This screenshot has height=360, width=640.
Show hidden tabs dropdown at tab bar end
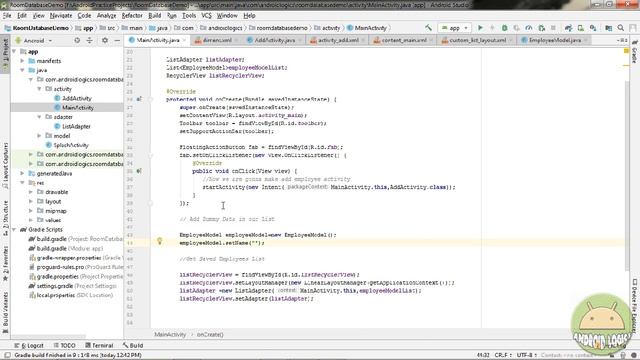[623, 40]
